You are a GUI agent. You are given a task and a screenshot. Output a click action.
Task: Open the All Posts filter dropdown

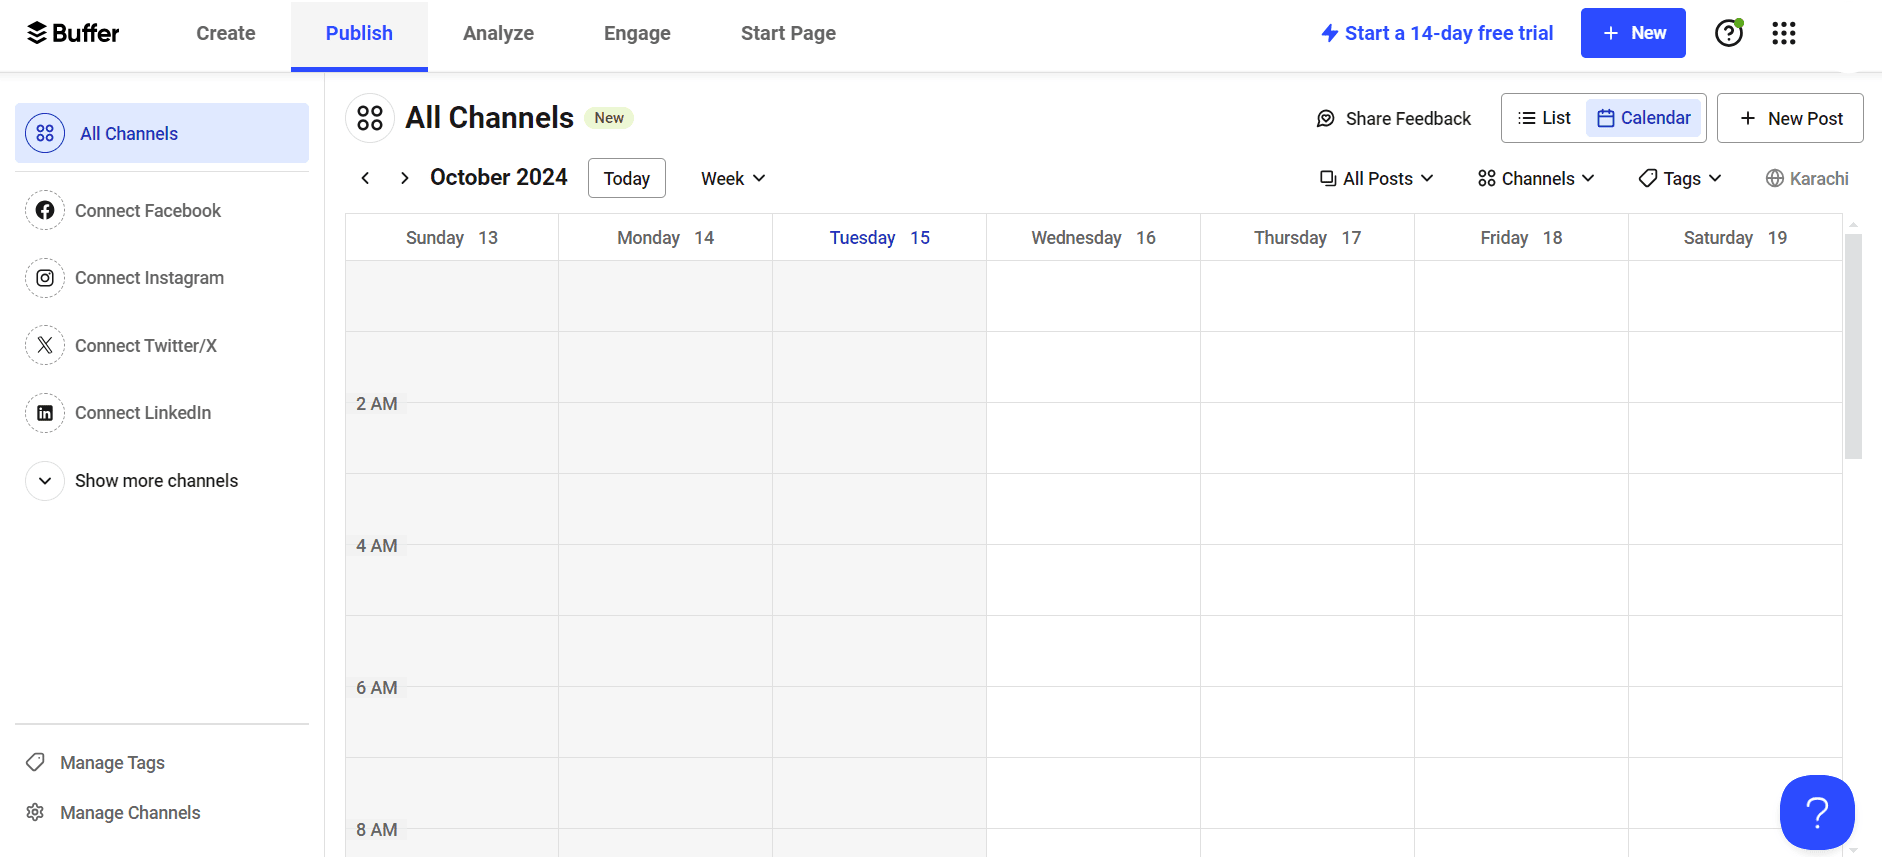tap(1376, 178)
